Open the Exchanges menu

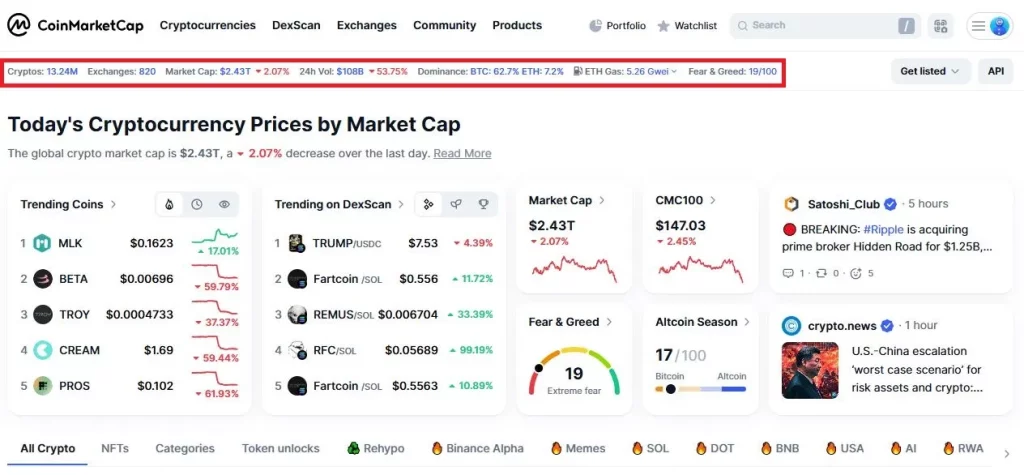point(366,25)
